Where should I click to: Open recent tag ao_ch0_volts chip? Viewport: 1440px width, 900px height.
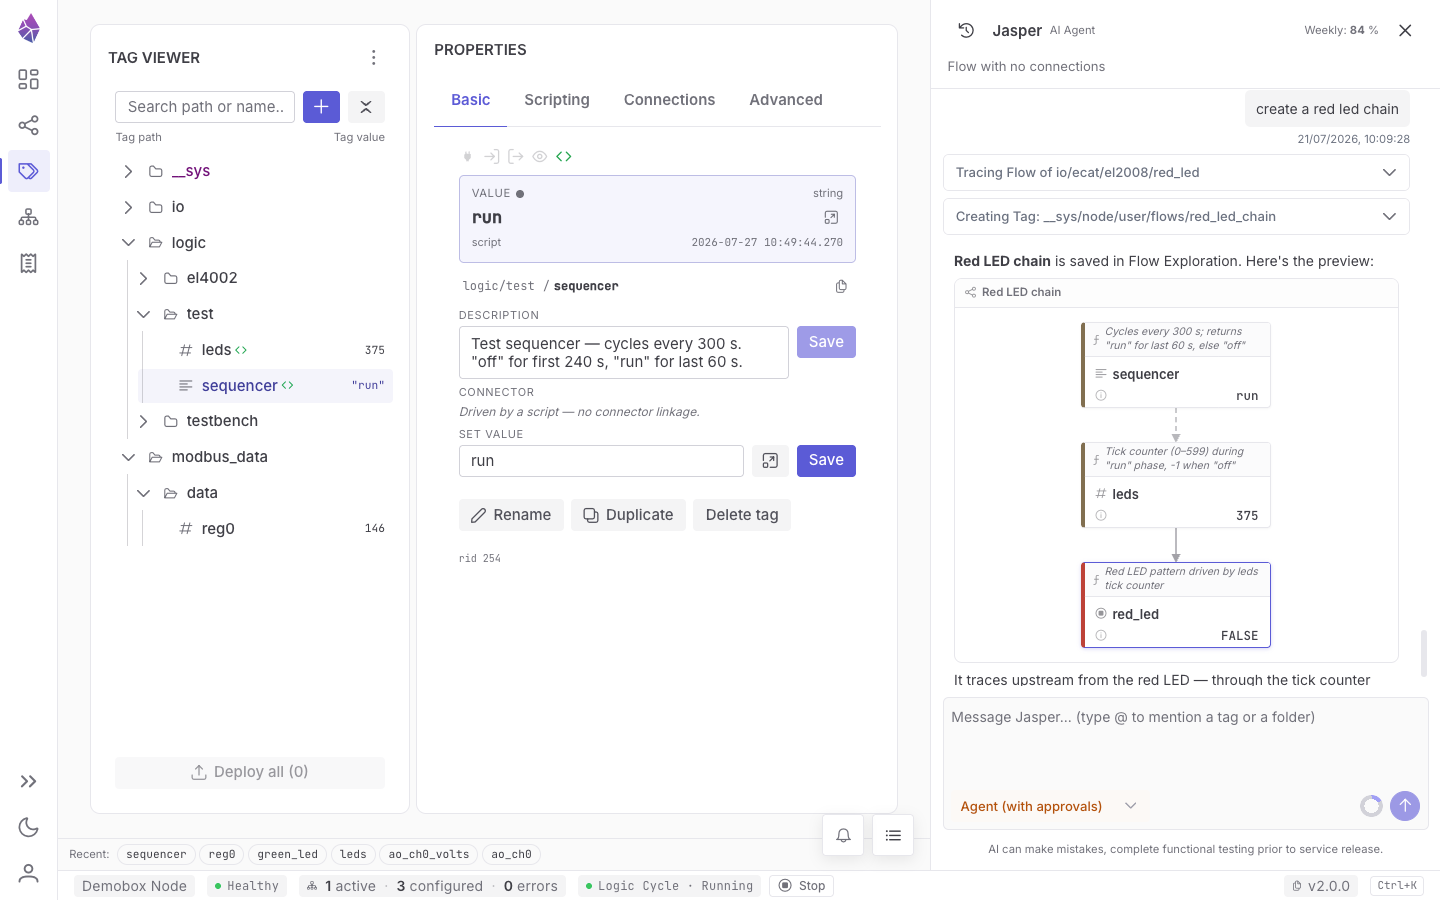point(428,855)
